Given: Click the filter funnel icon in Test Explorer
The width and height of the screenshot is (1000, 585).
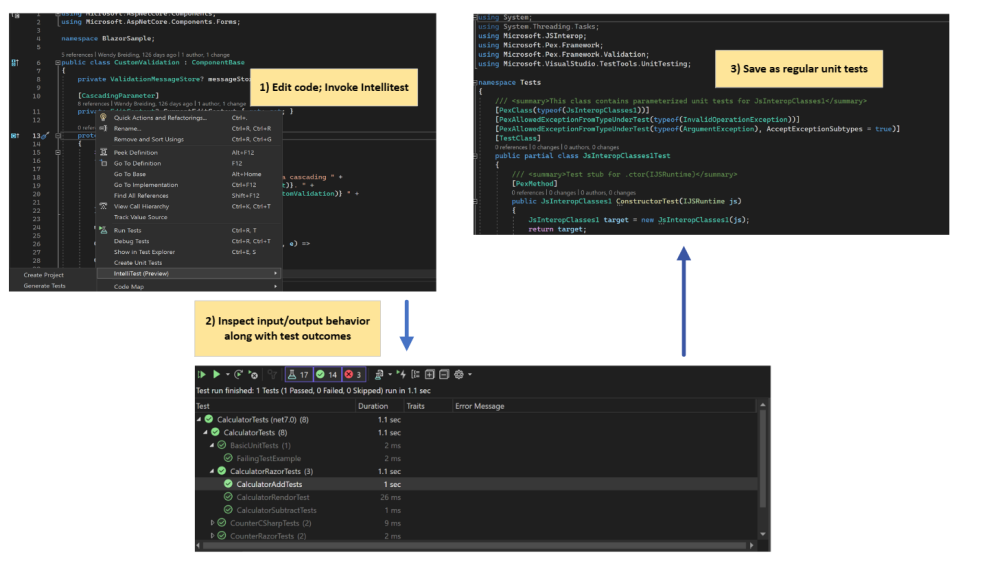Looking at the screenshot, I should tap(272, 374).
